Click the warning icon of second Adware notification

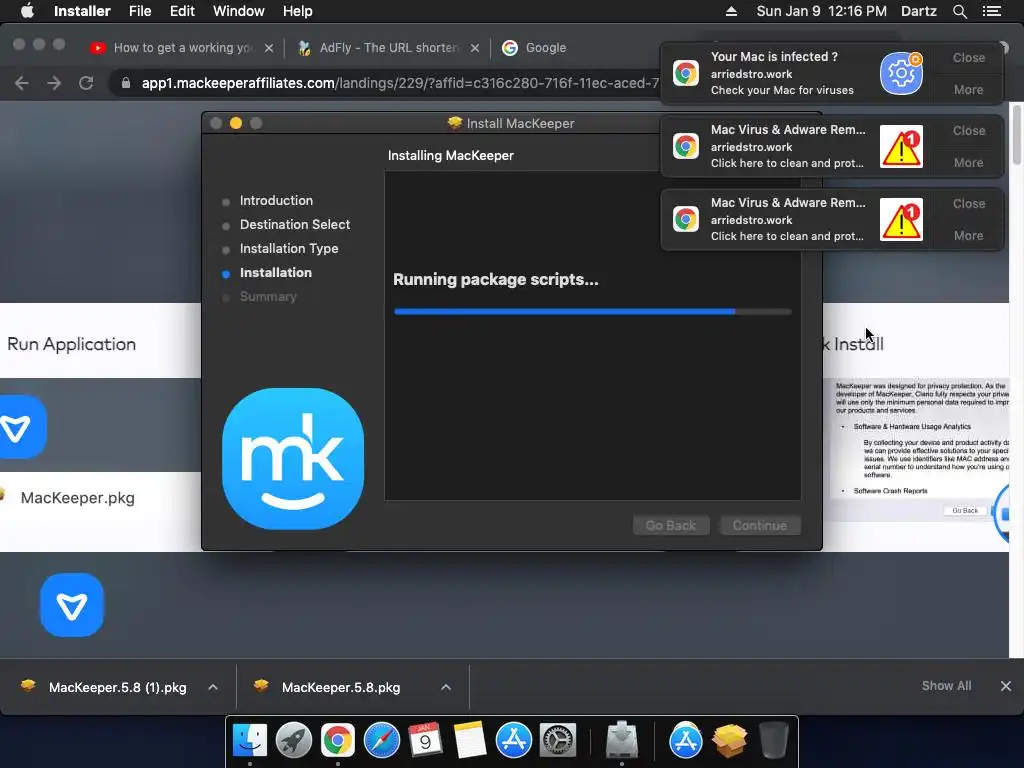(x=901, y=219)
